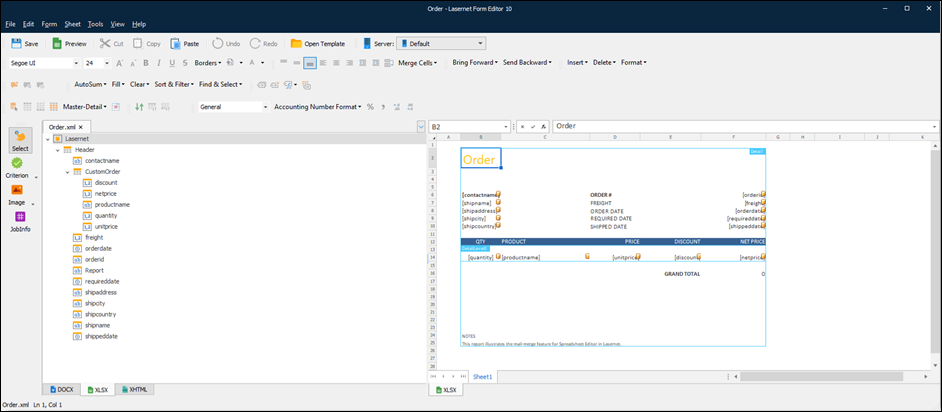Click the formula bar containing Order

pyautogui.click(x=745, y=127)
